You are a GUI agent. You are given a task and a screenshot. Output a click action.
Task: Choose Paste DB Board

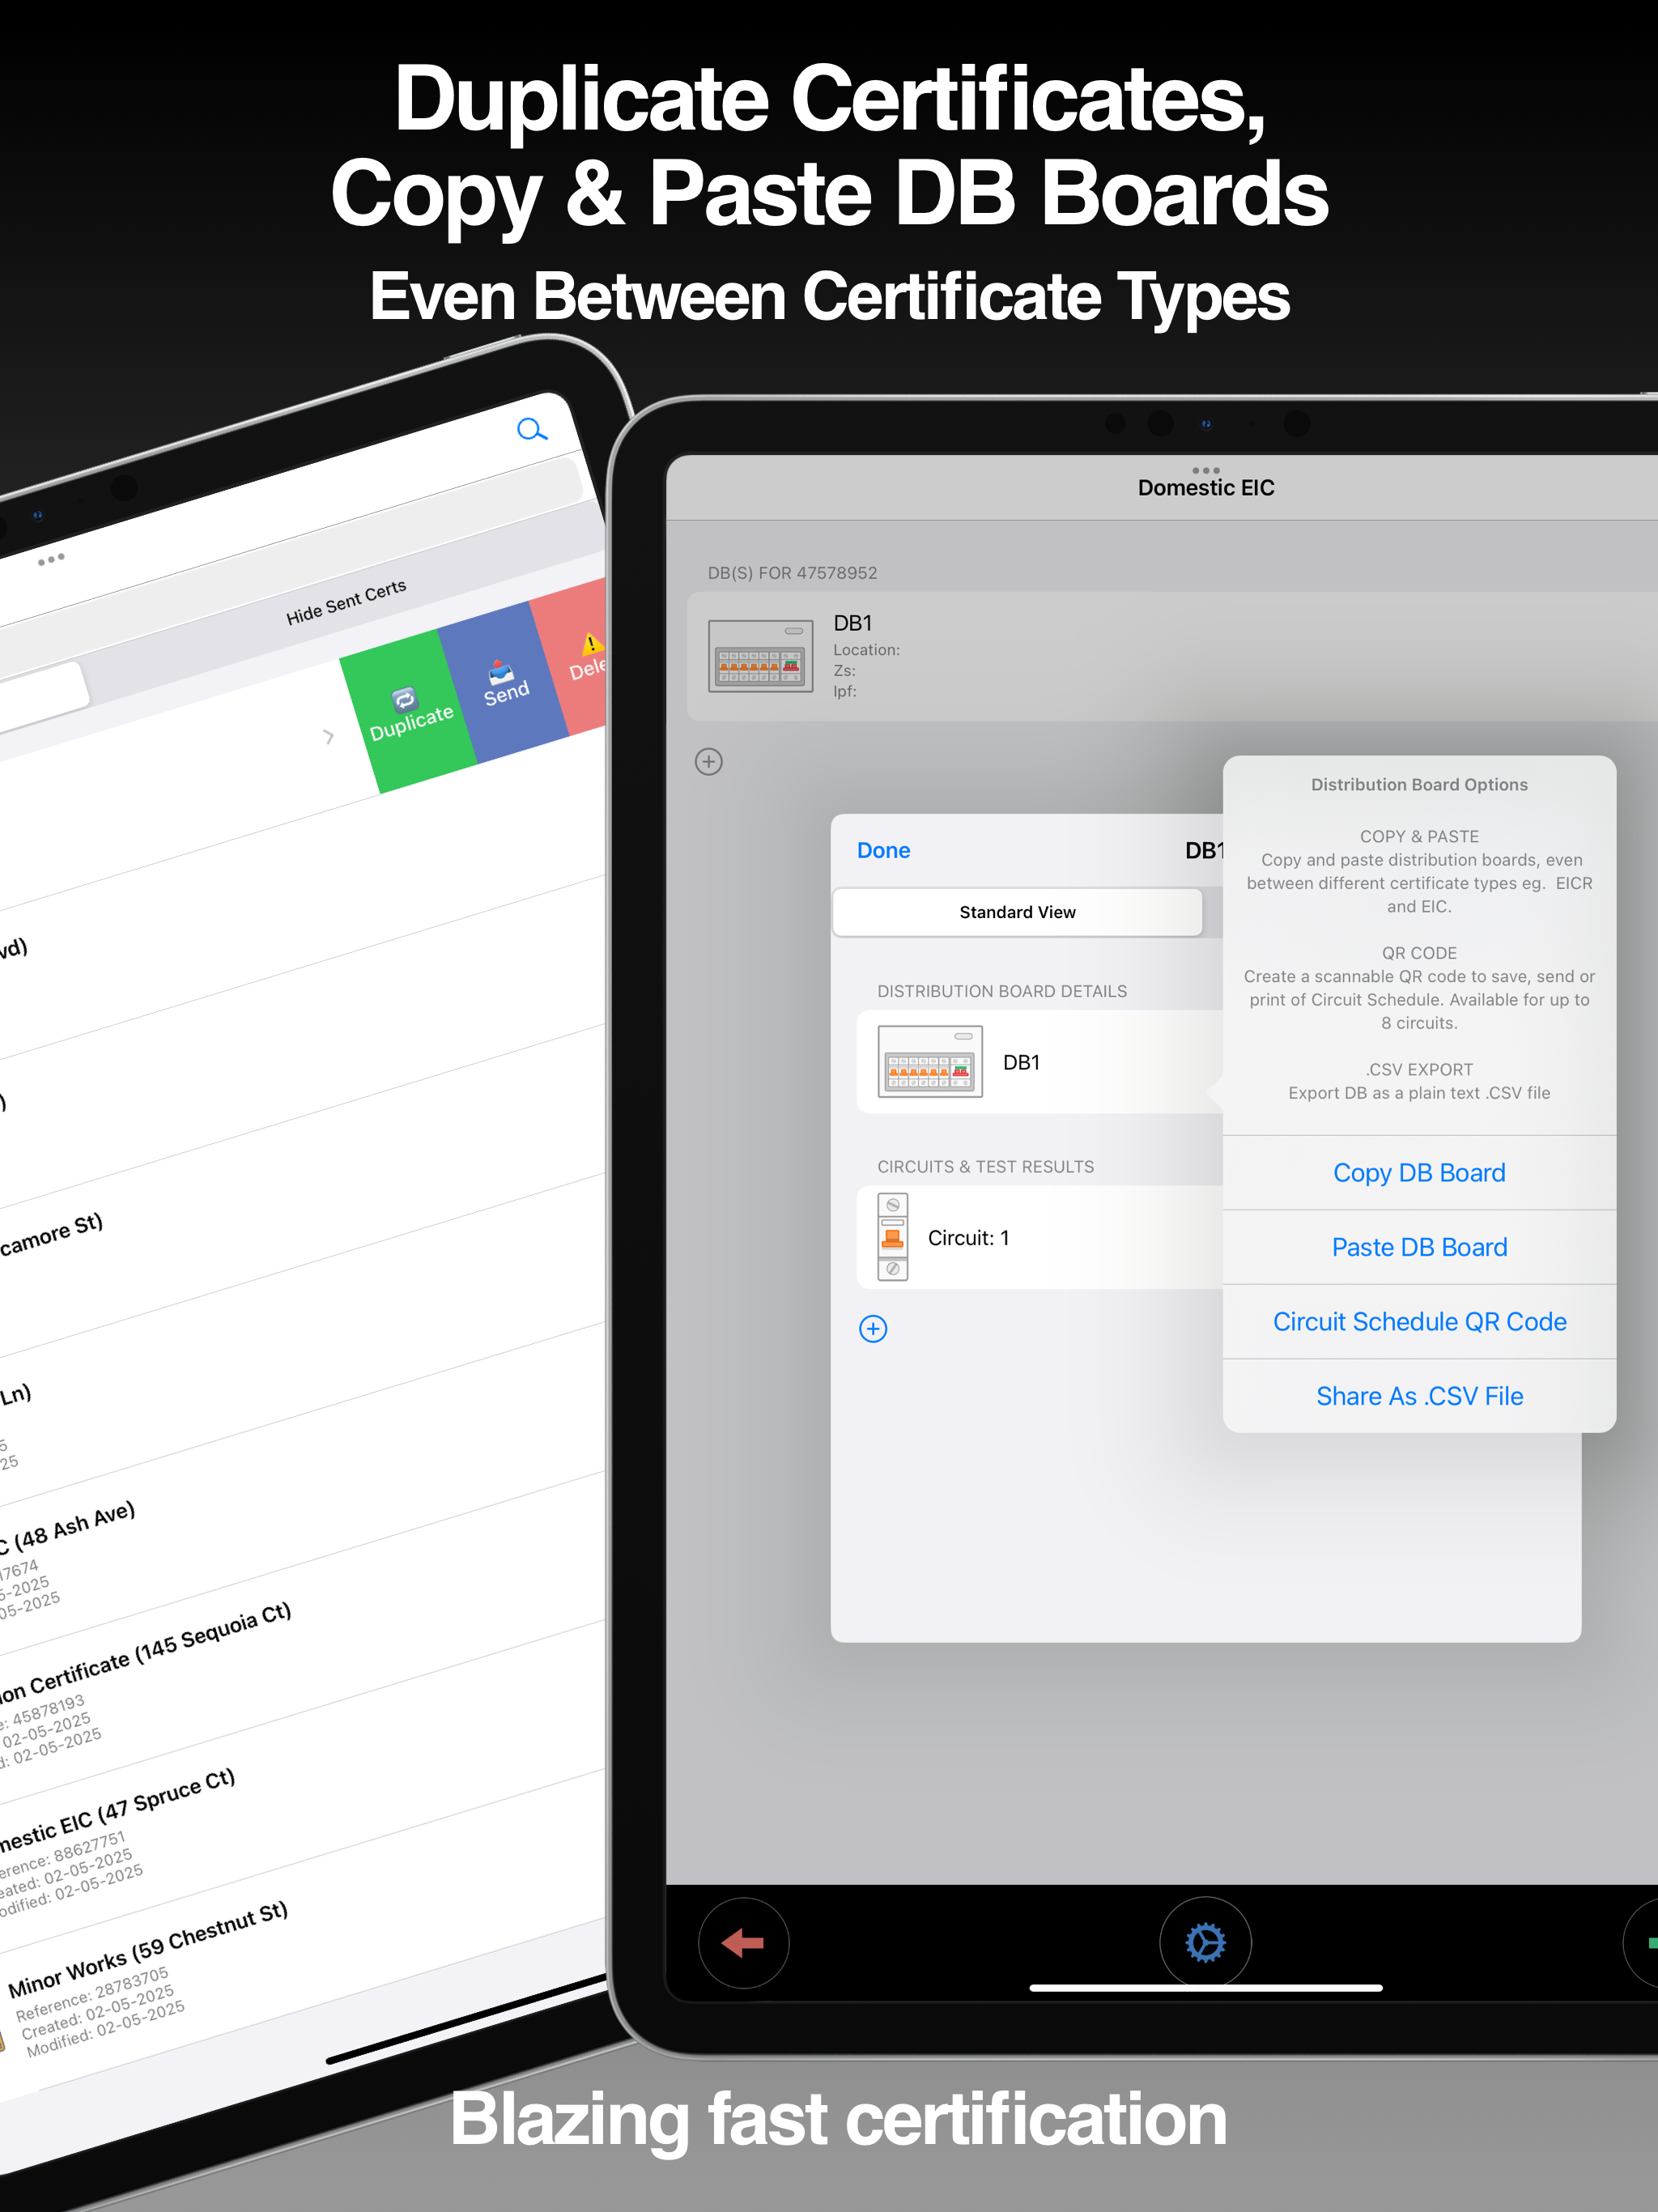point(1419,1247)
